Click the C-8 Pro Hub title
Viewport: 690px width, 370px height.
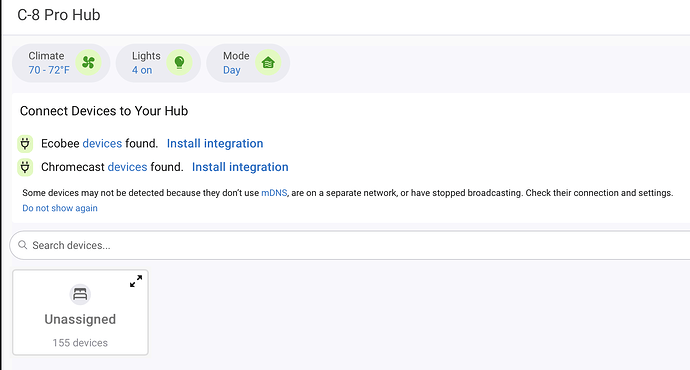point(59,15)
